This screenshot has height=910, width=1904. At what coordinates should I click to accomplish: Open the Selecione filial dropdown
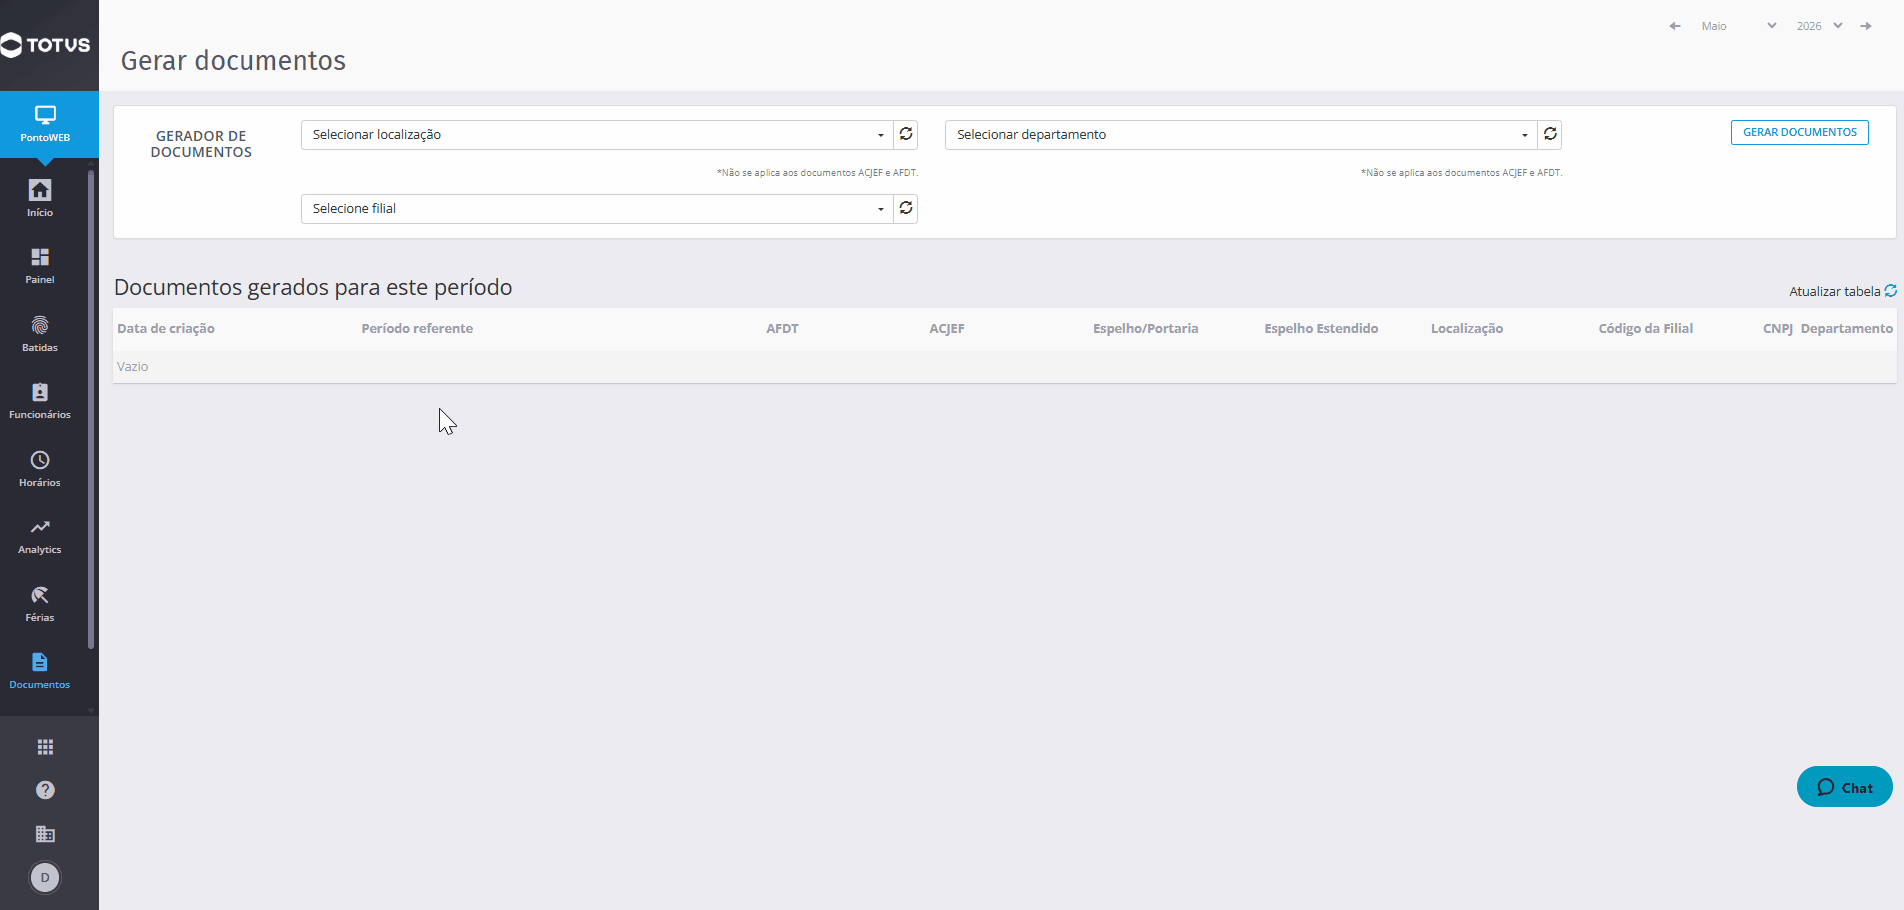point(597,209)
